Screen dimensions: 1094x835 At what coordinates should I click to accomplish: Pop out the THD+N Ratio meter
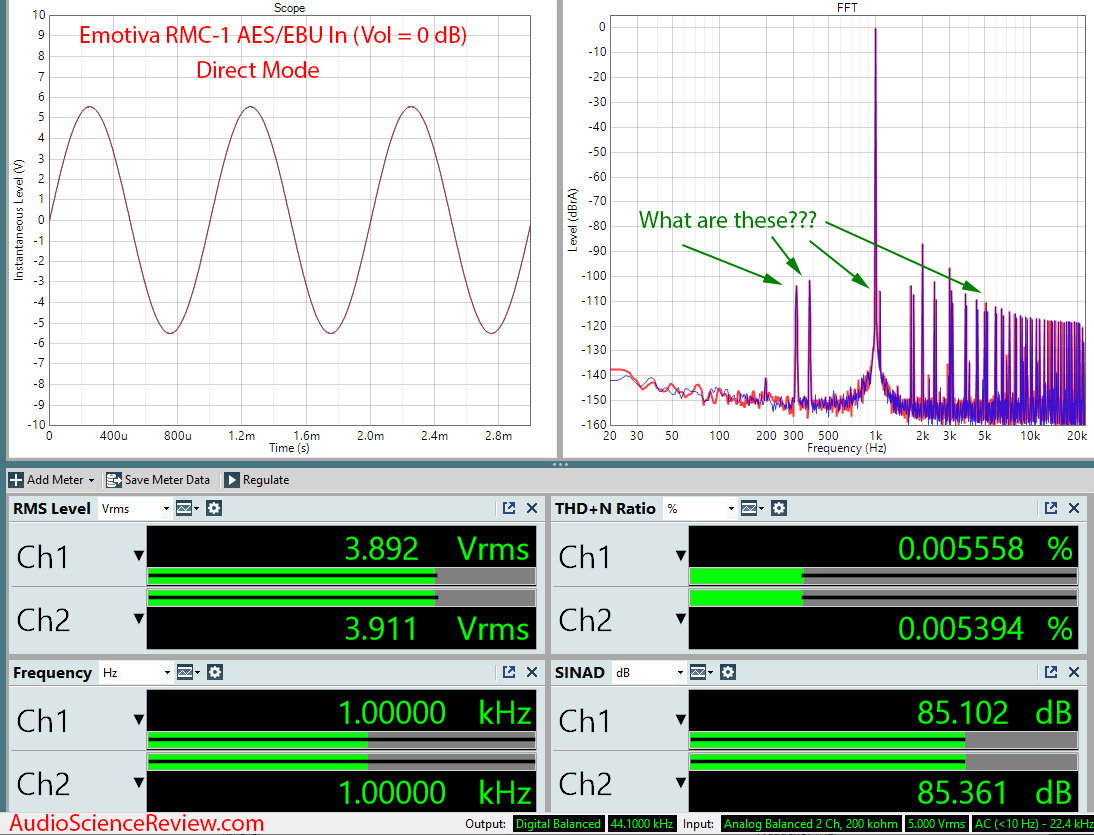tap(1051, 509)
